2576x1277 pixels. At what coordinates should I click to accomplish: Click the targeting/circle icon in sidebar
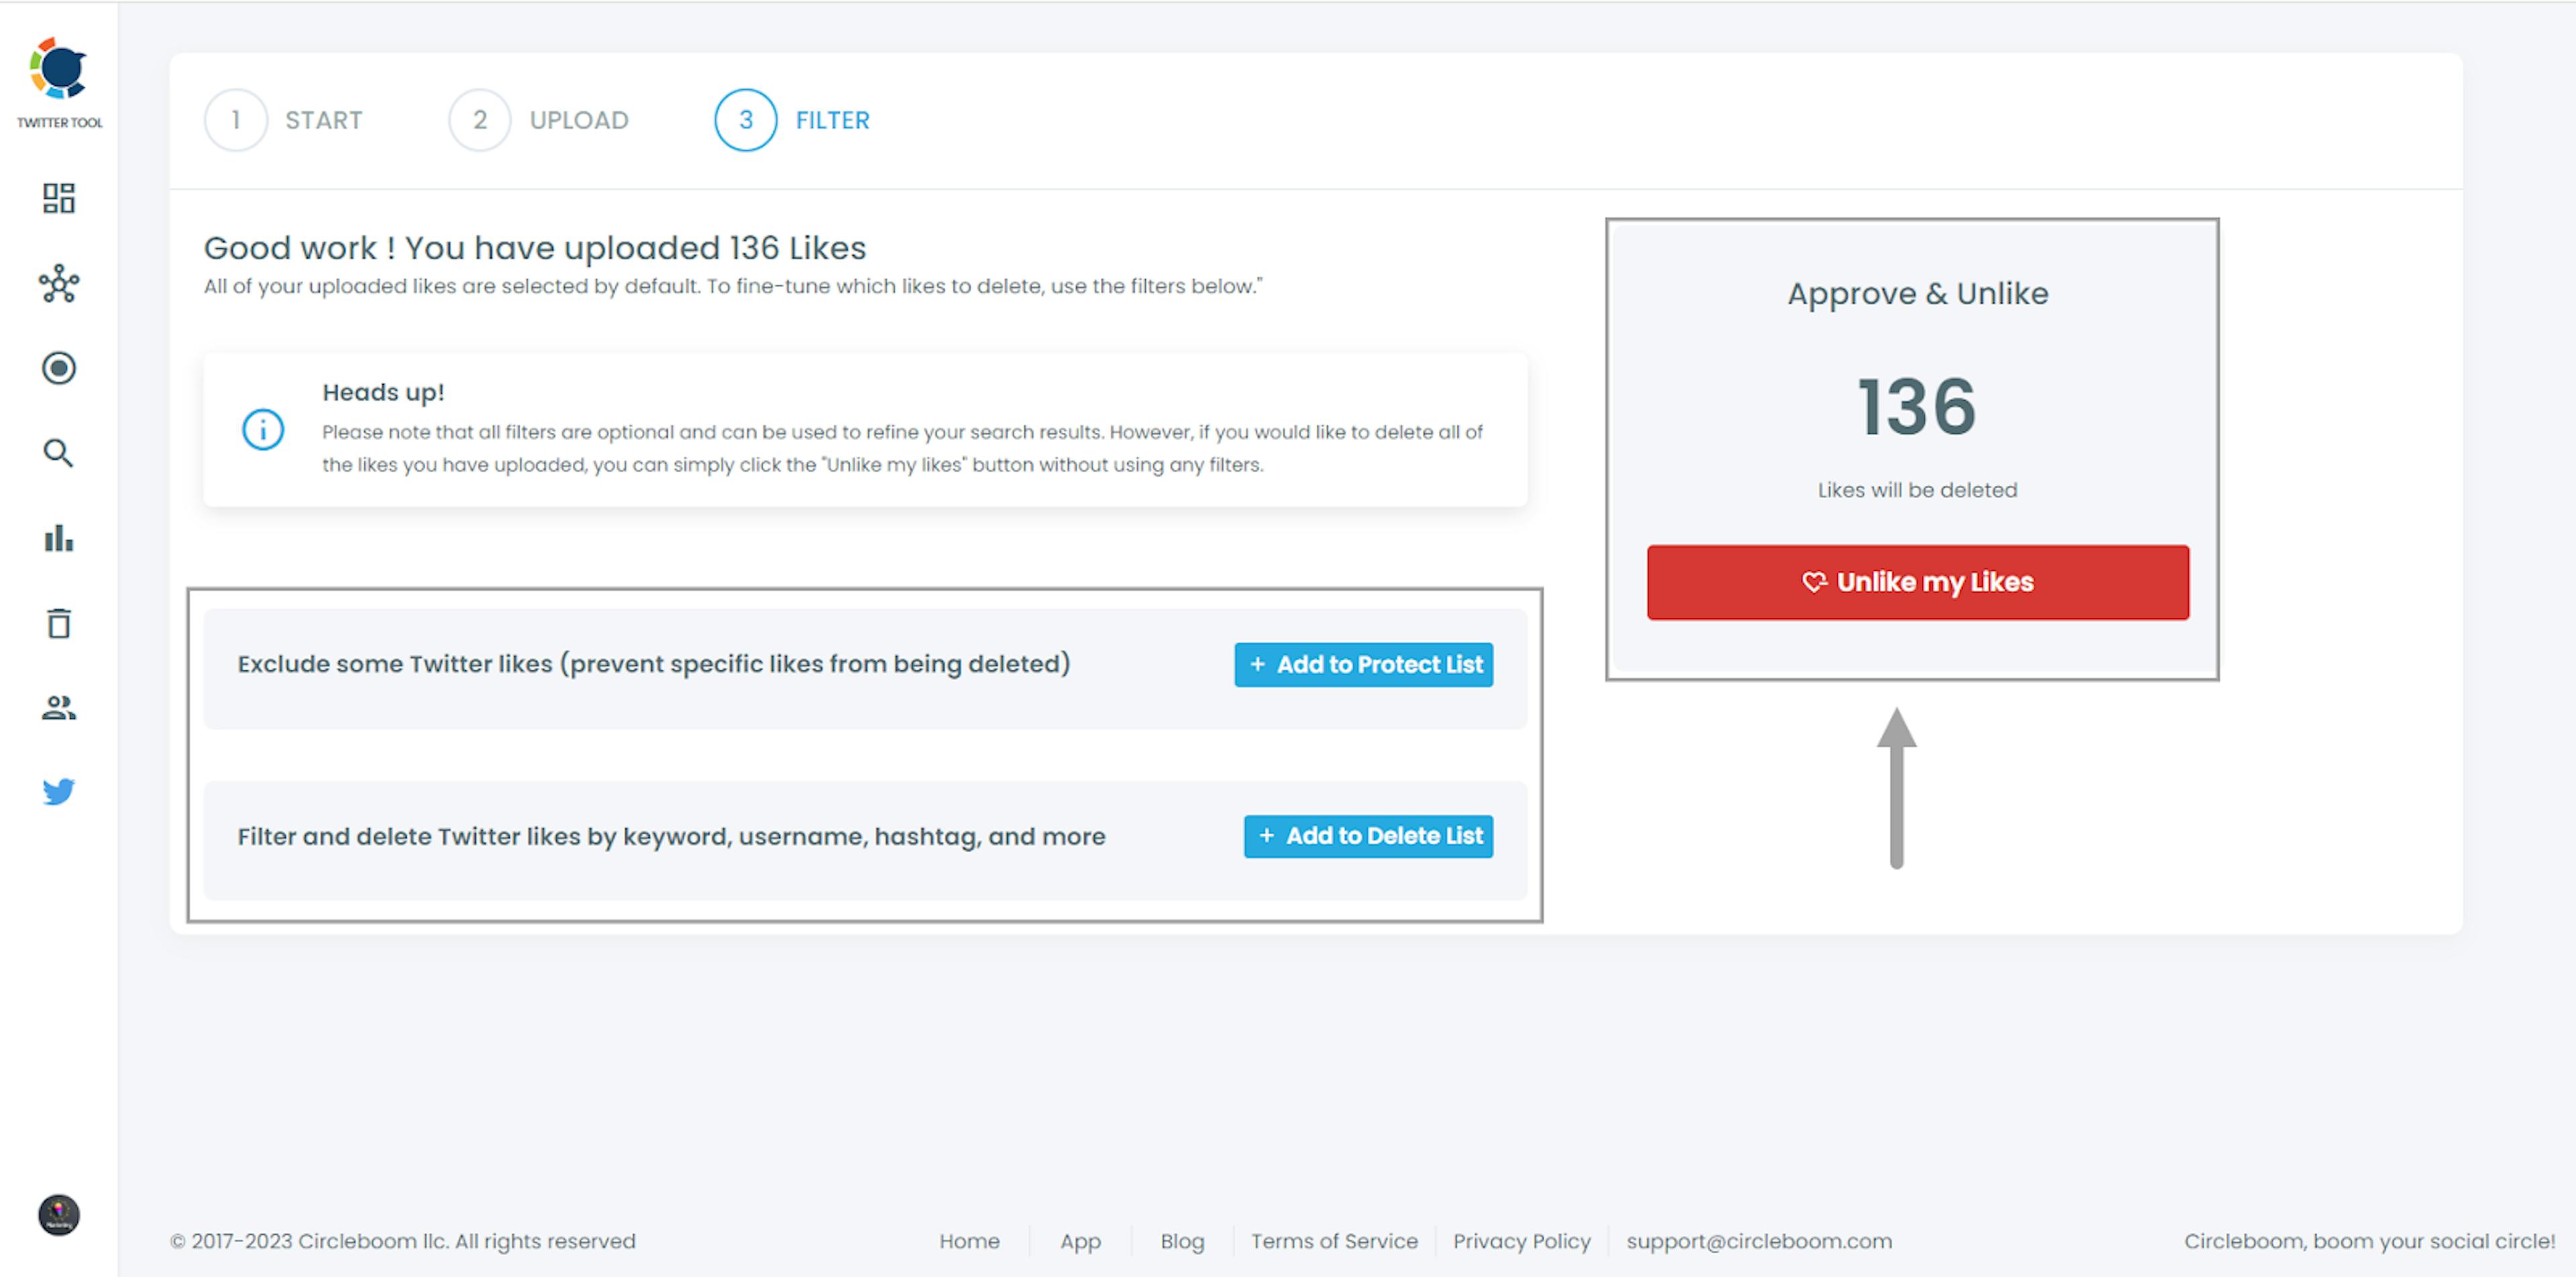[58, 368]
